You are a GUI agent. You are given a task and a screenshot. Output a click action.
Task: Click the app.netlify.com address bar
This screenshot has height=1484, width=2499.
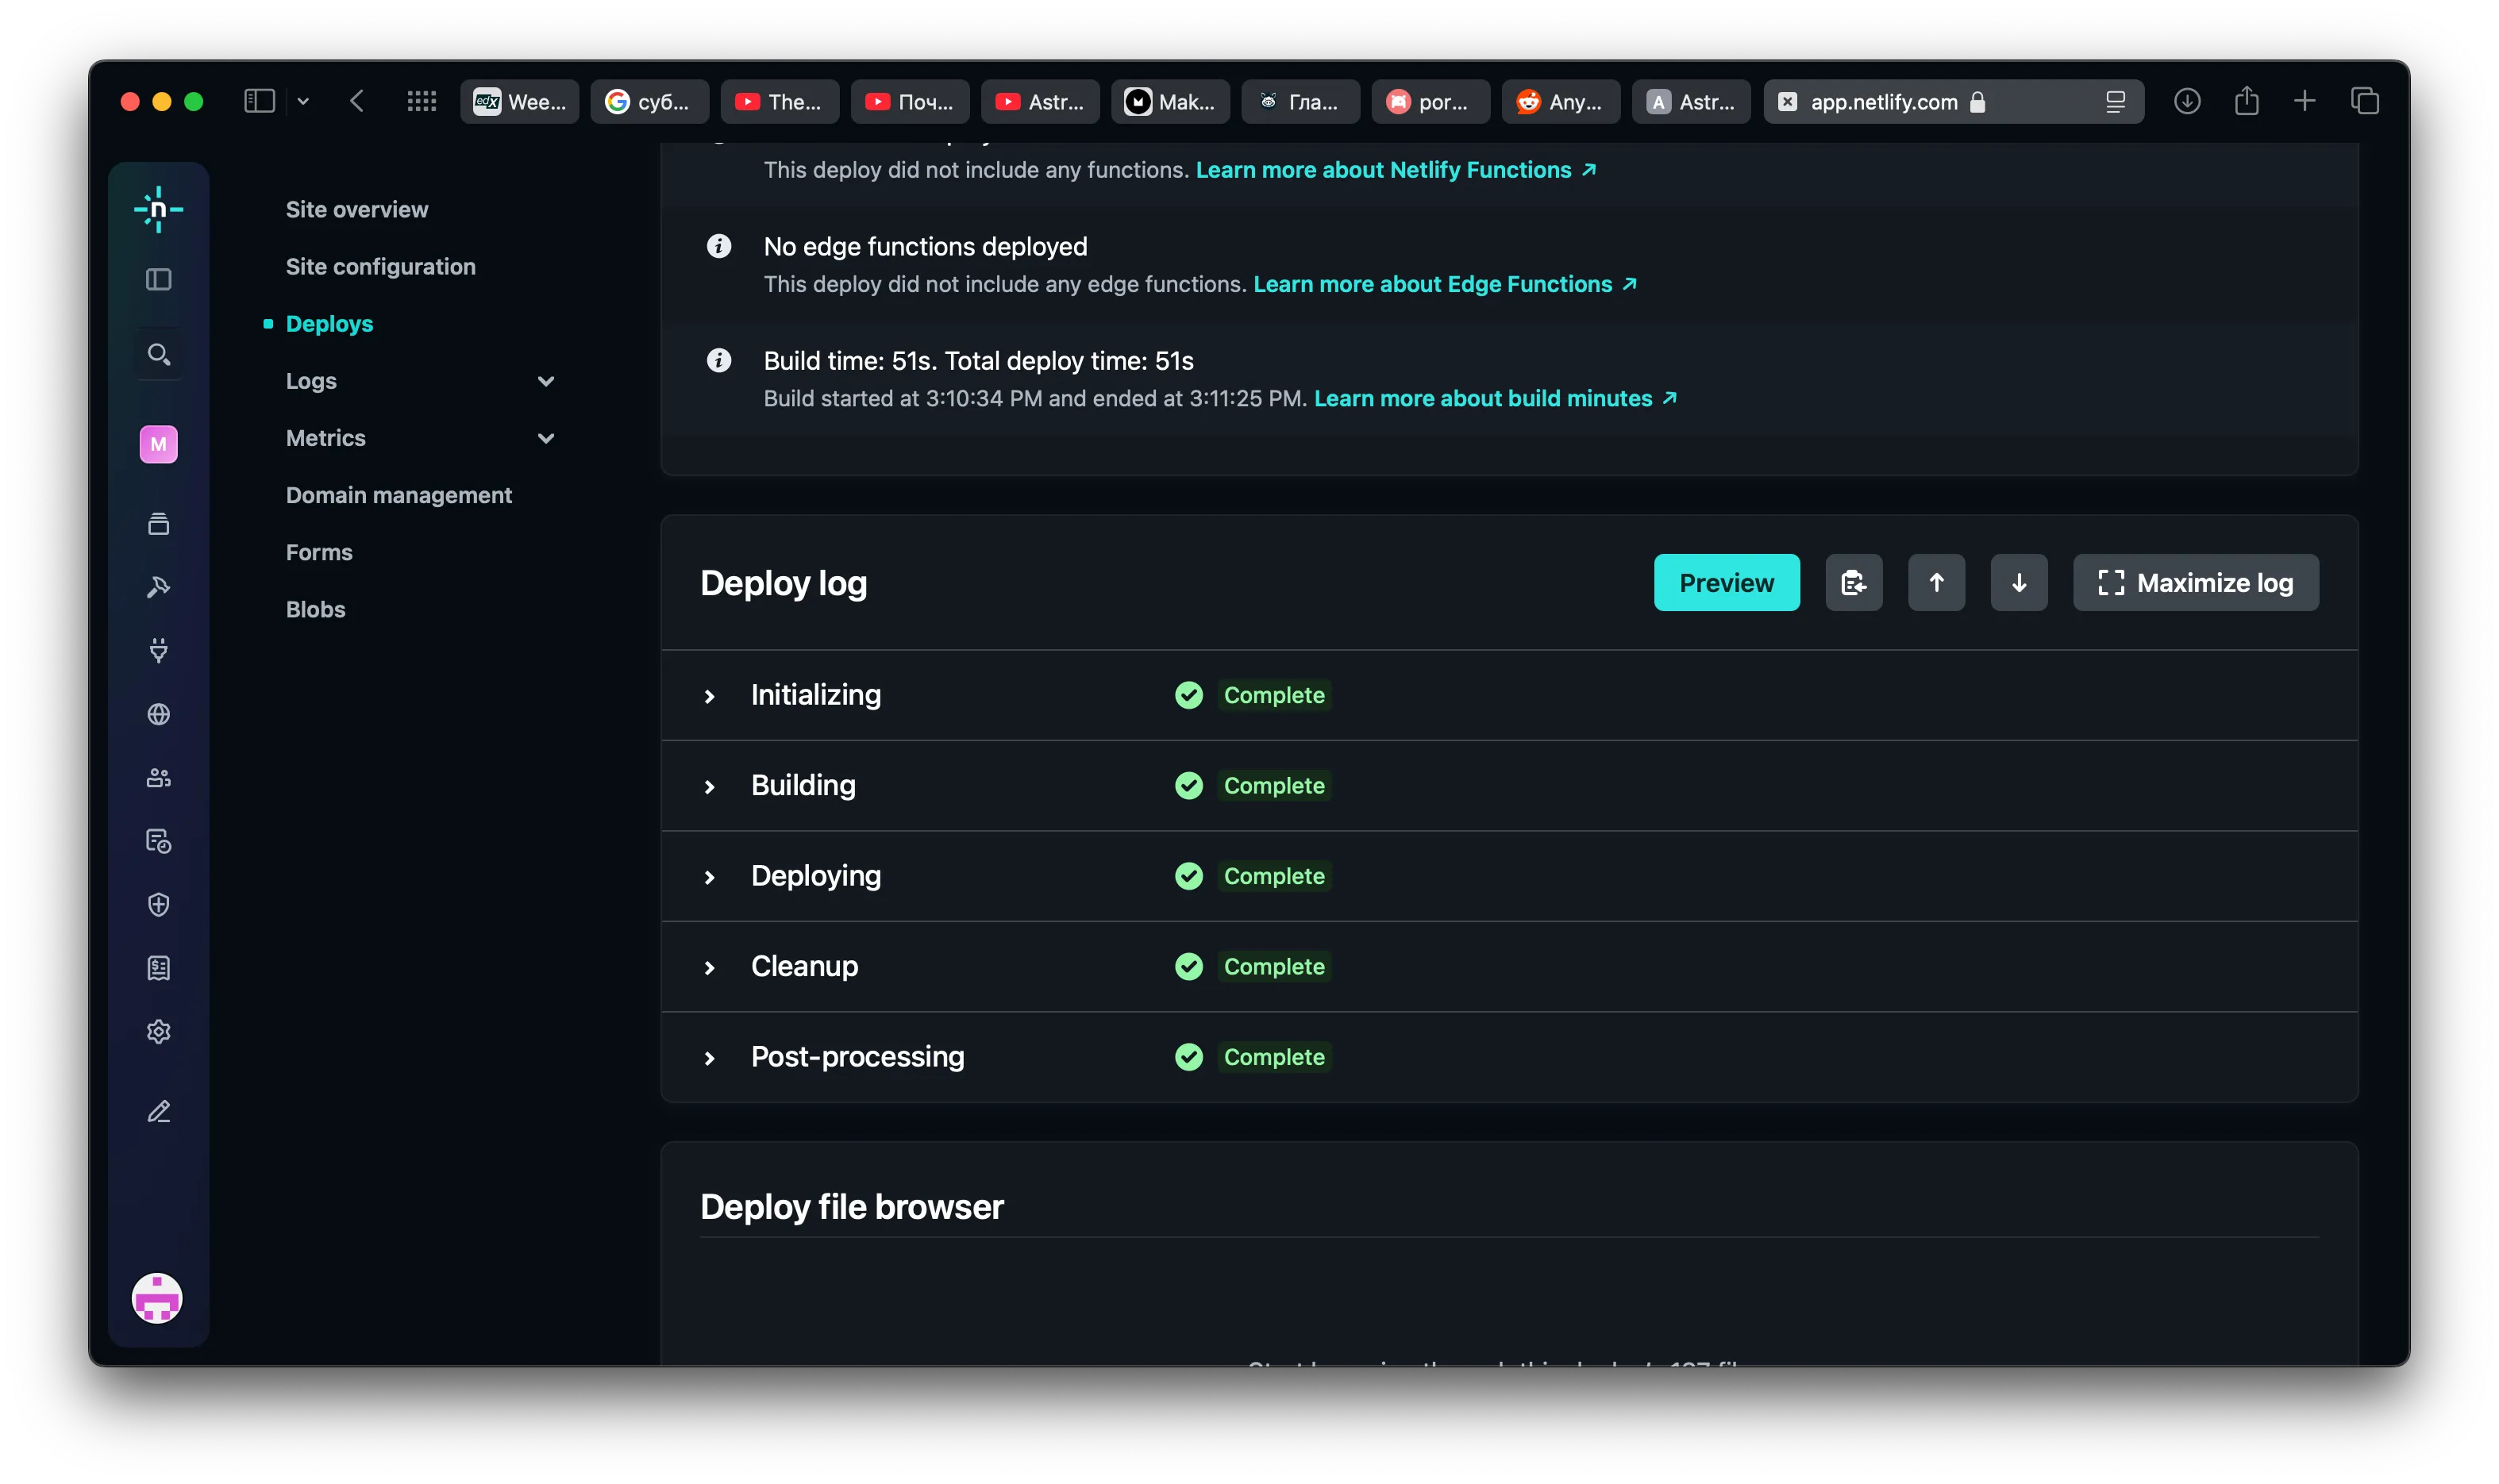pyautogui.click(x=1952, y=101)
